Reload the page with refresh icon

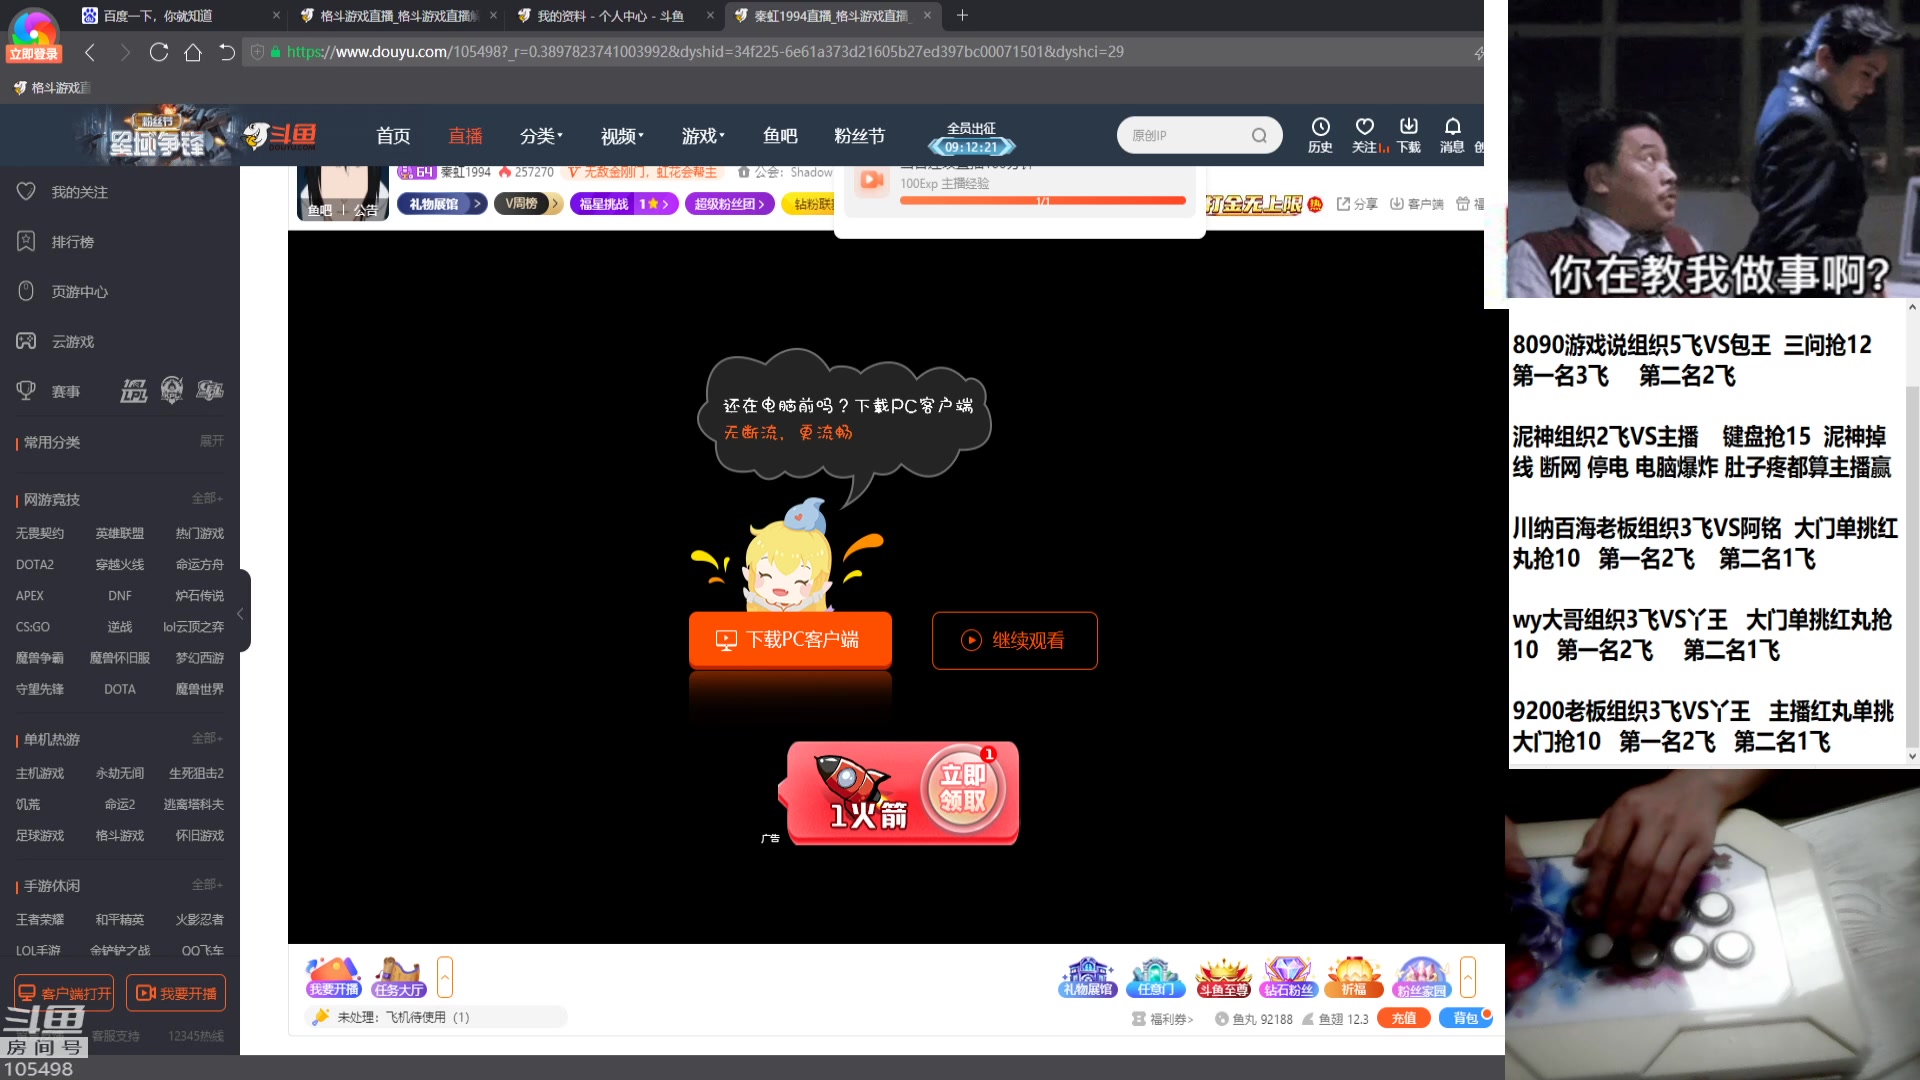coord(158,52)
